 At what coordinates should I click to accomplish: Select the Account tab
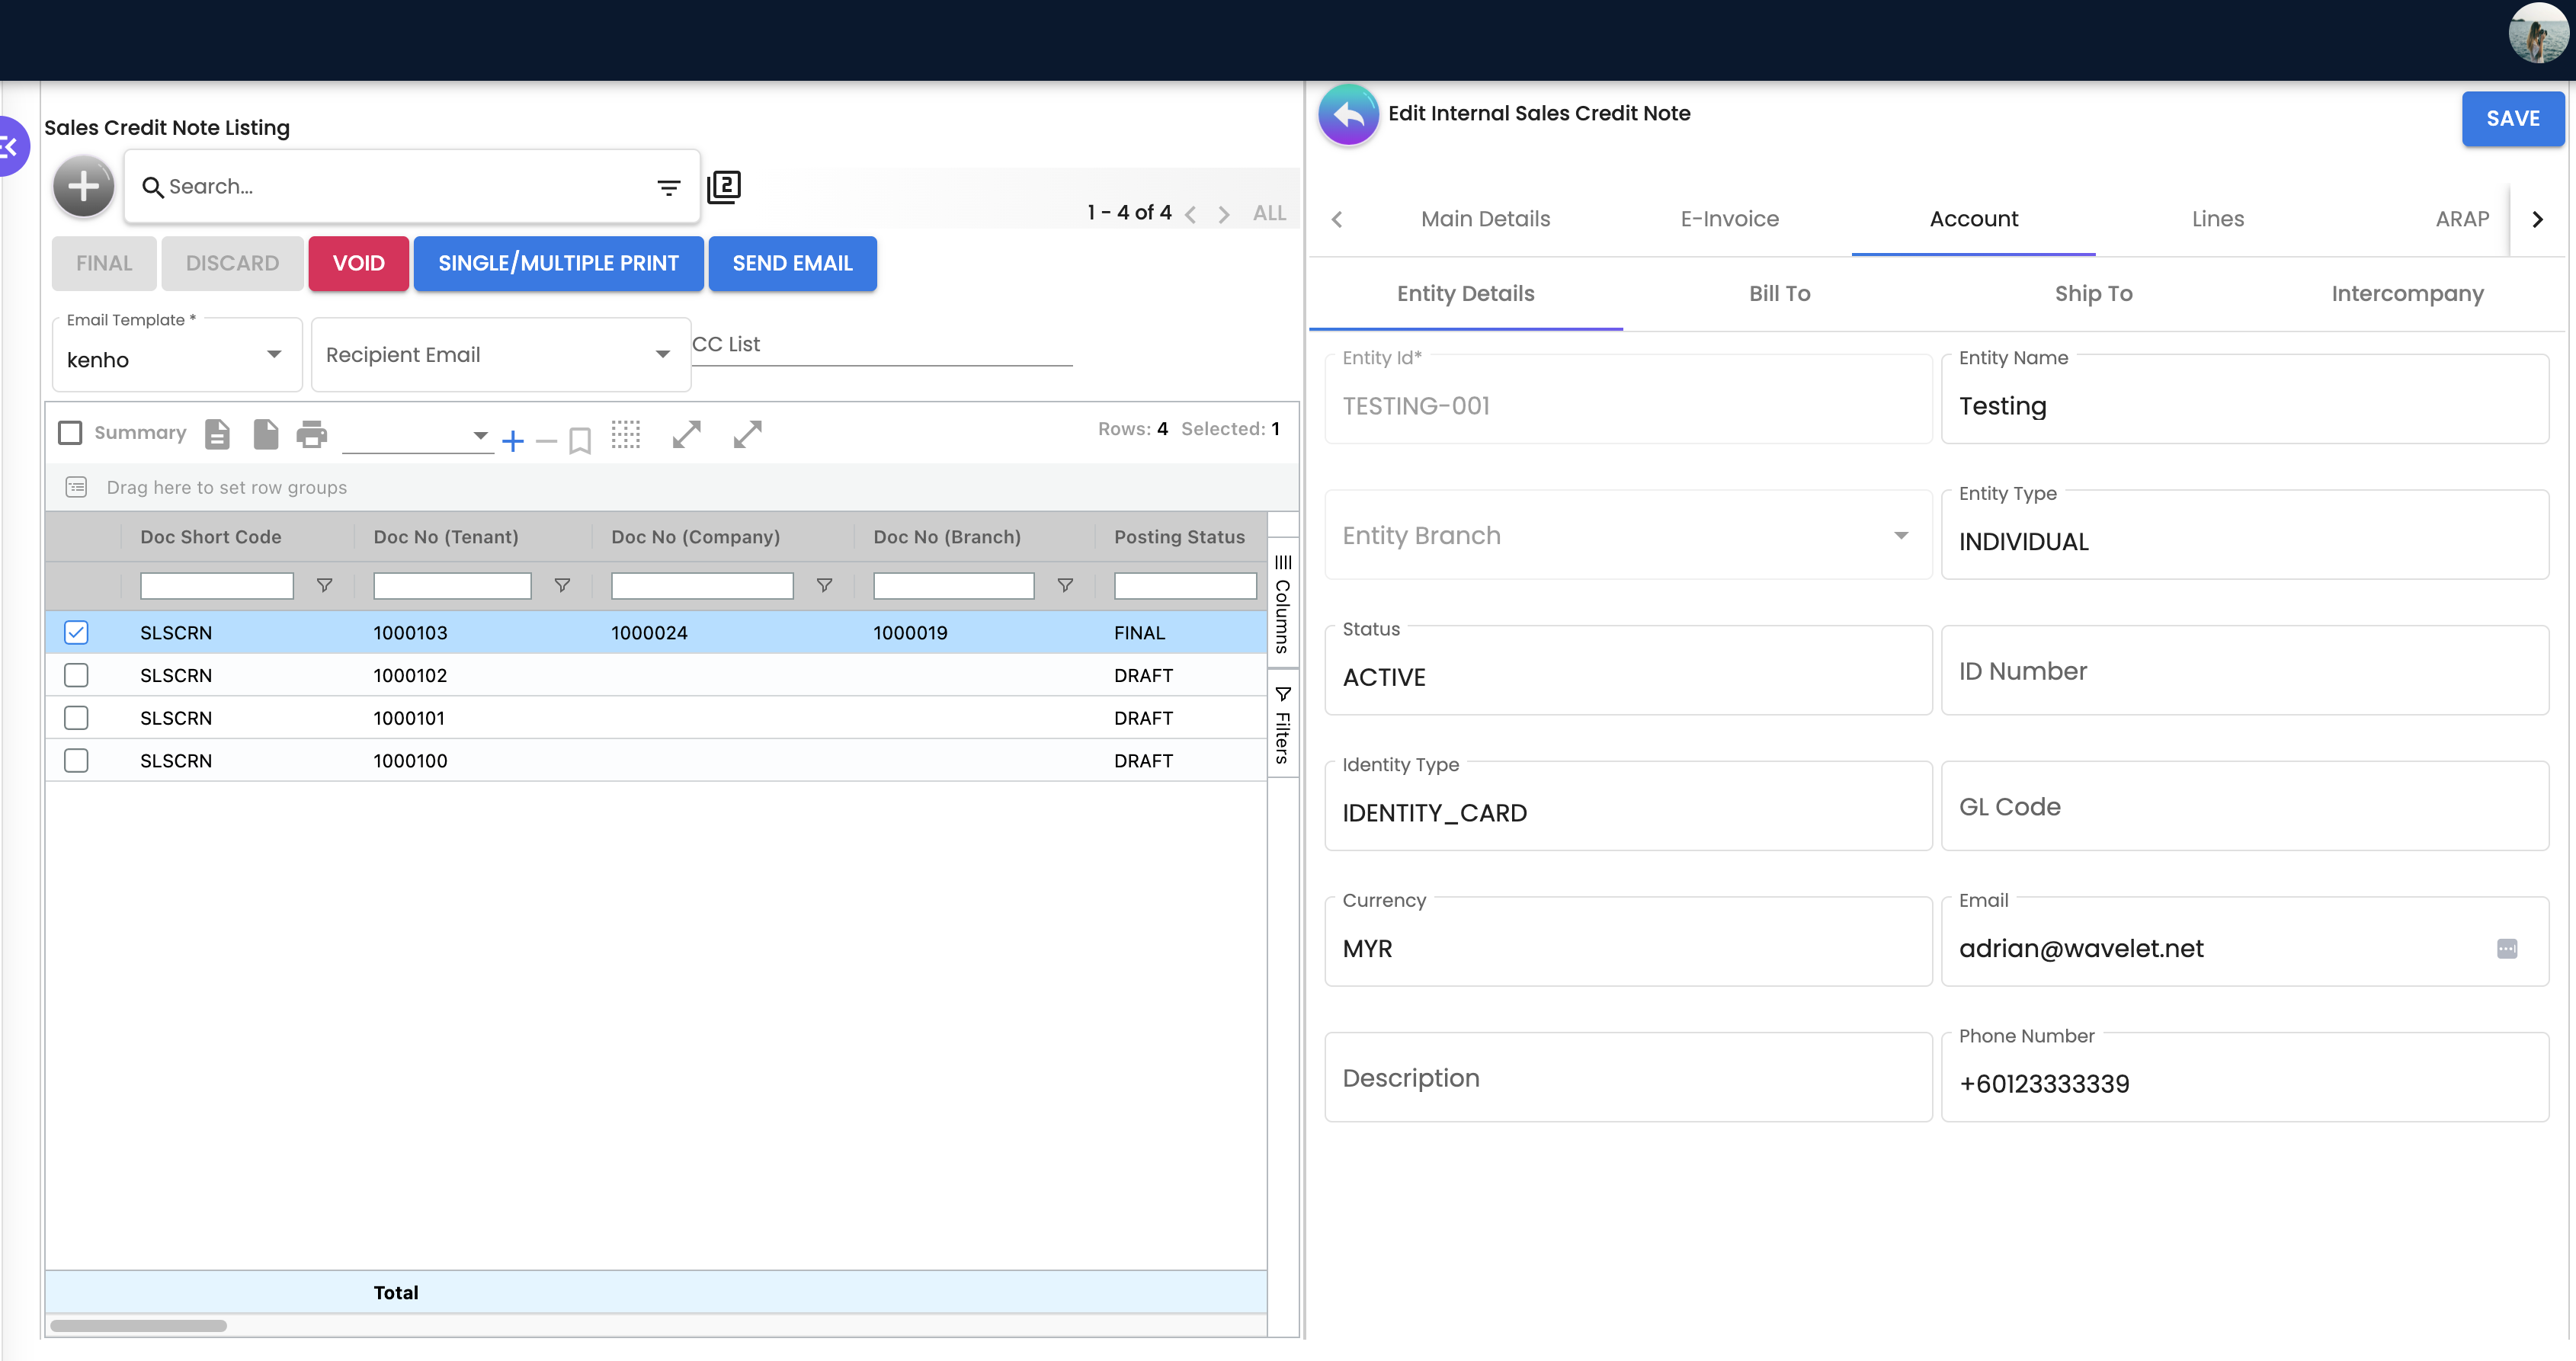click(1973, 219)
